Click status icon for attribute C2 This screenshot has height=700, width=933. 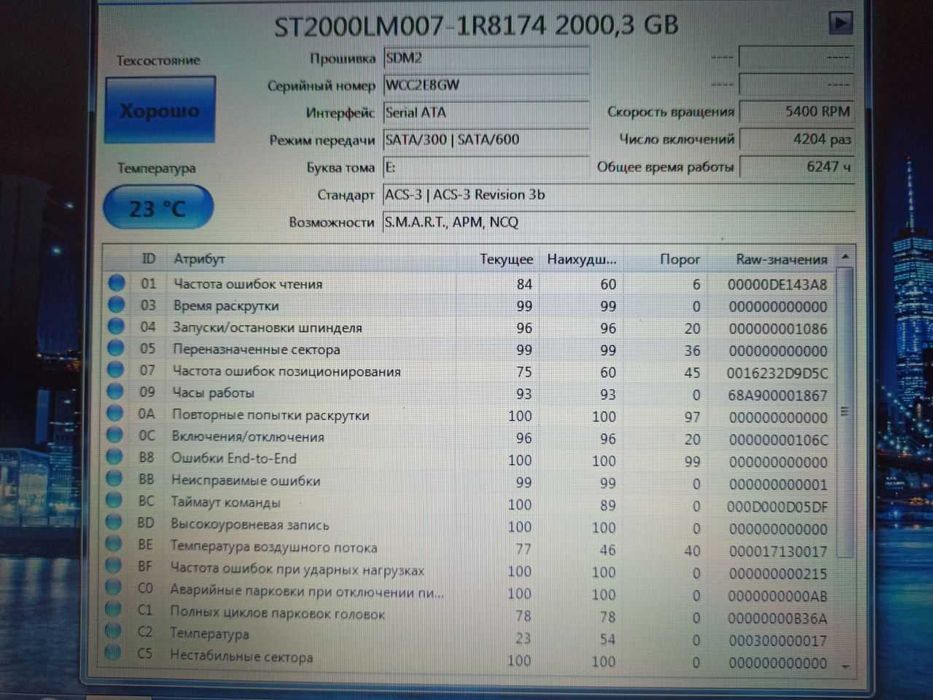point(112,631)
